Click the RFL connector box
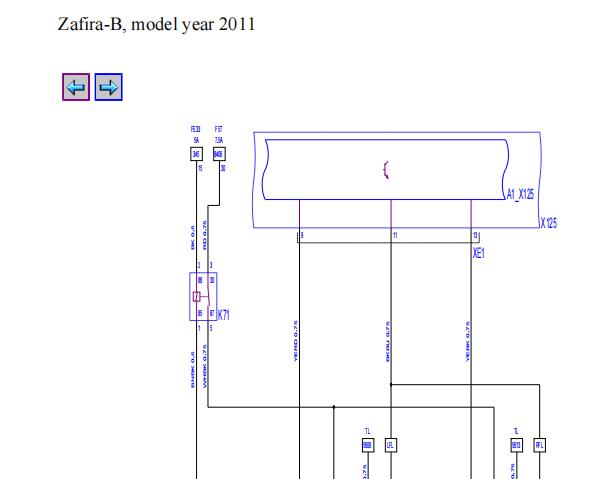This screenshot has height=479, width=606. coord(540,445)
